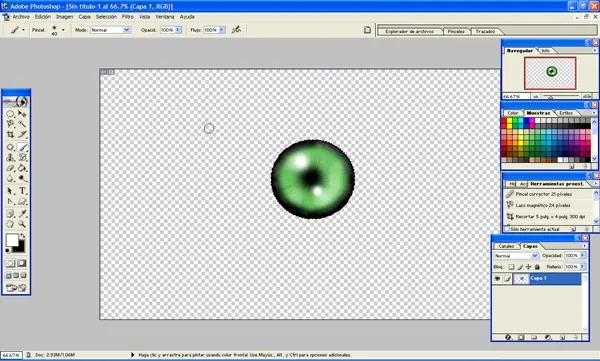Screen dimensions: 600x361
Task: Open layer blend mode Normal dropdown
Action: [x=516, y=256]
